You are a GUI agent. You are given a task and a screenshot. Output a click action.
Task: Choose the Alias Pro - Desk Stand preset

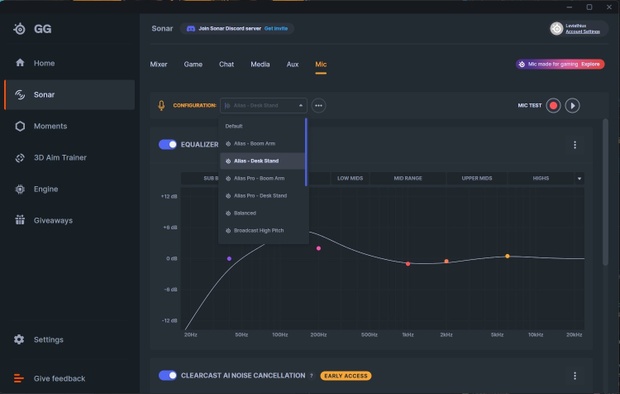tap(262, 196)
